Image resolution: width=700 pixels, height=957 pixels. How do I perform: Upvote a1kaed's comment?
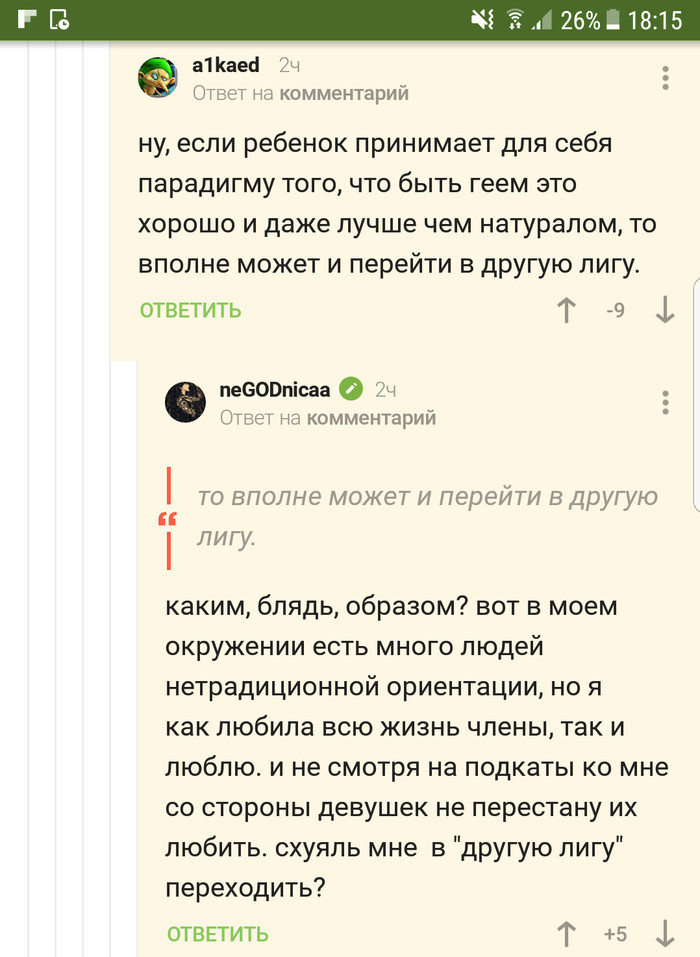567,310
